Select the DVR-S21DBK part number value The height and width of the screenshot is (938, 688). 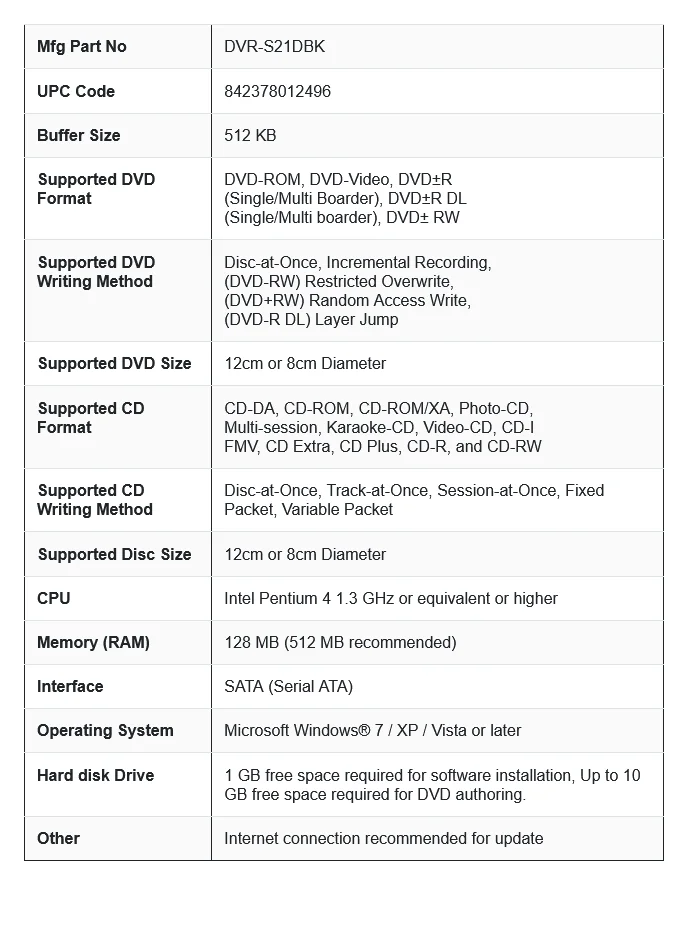tap(274, 47)
